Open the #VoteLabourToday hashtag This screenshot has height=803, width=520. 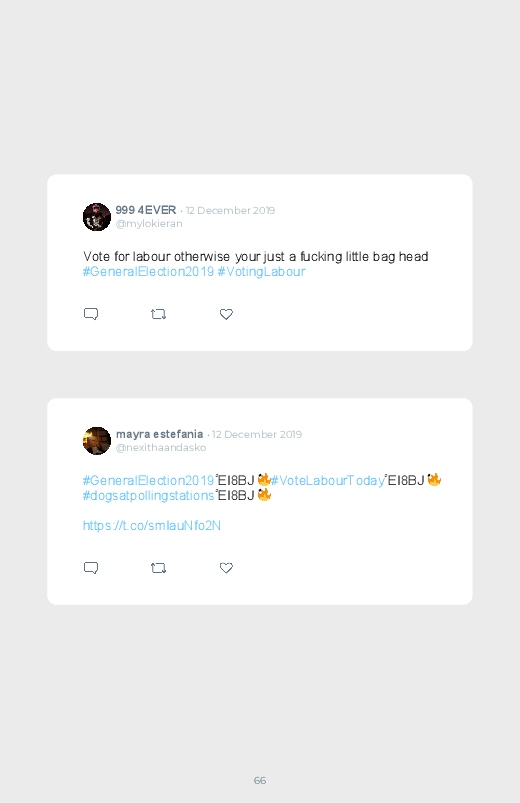coord(328,480)
